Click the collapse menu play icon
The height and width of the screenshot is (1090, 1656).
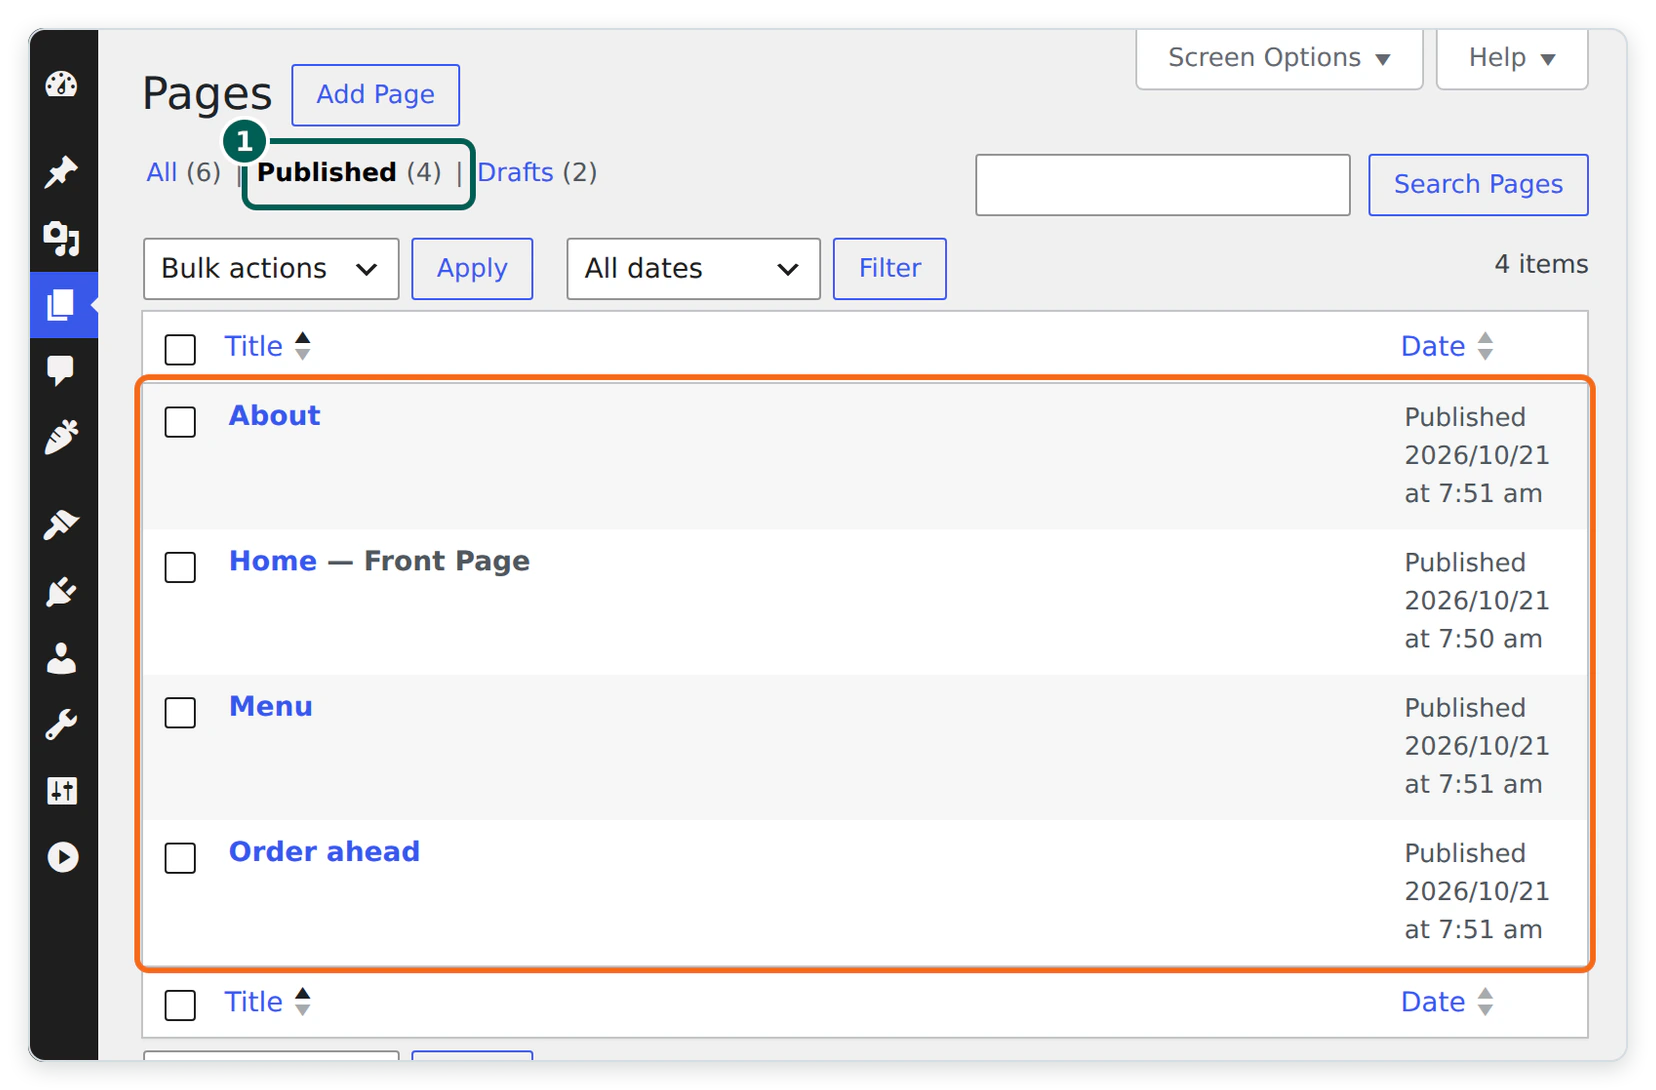62,857
